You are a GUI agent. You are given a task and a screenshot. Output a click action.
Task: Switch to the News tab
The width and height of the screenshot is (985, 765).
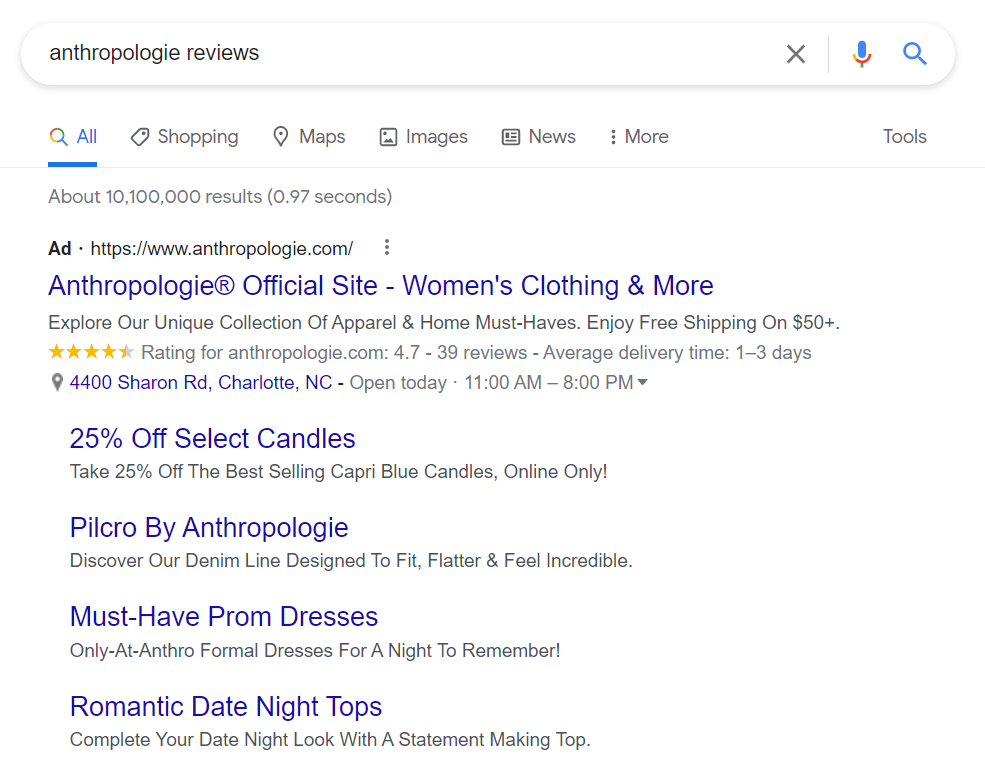539,137
